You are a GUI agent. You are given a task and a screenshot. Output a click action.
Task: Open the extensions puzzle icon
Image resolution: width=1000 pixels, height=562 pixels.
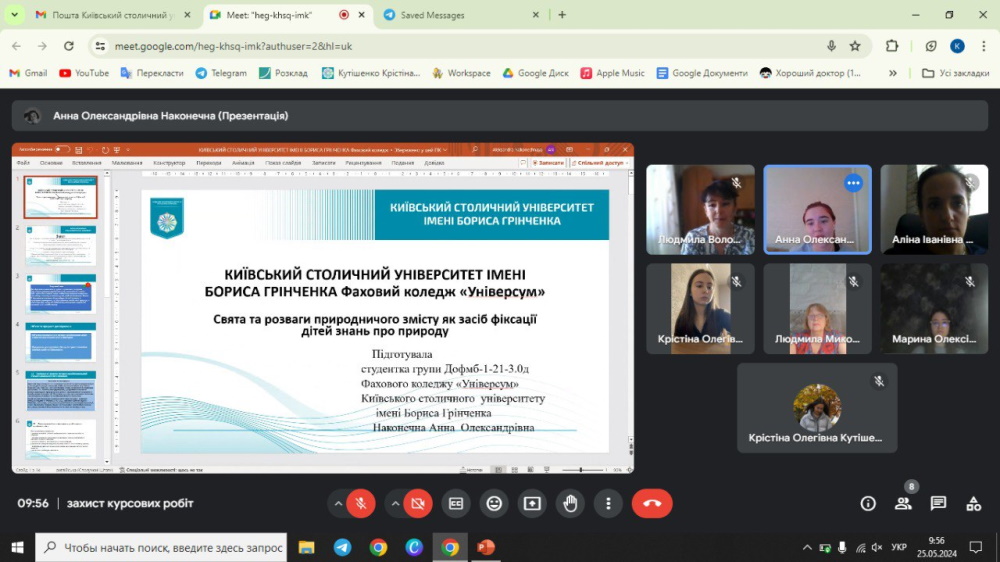(892, 46)
